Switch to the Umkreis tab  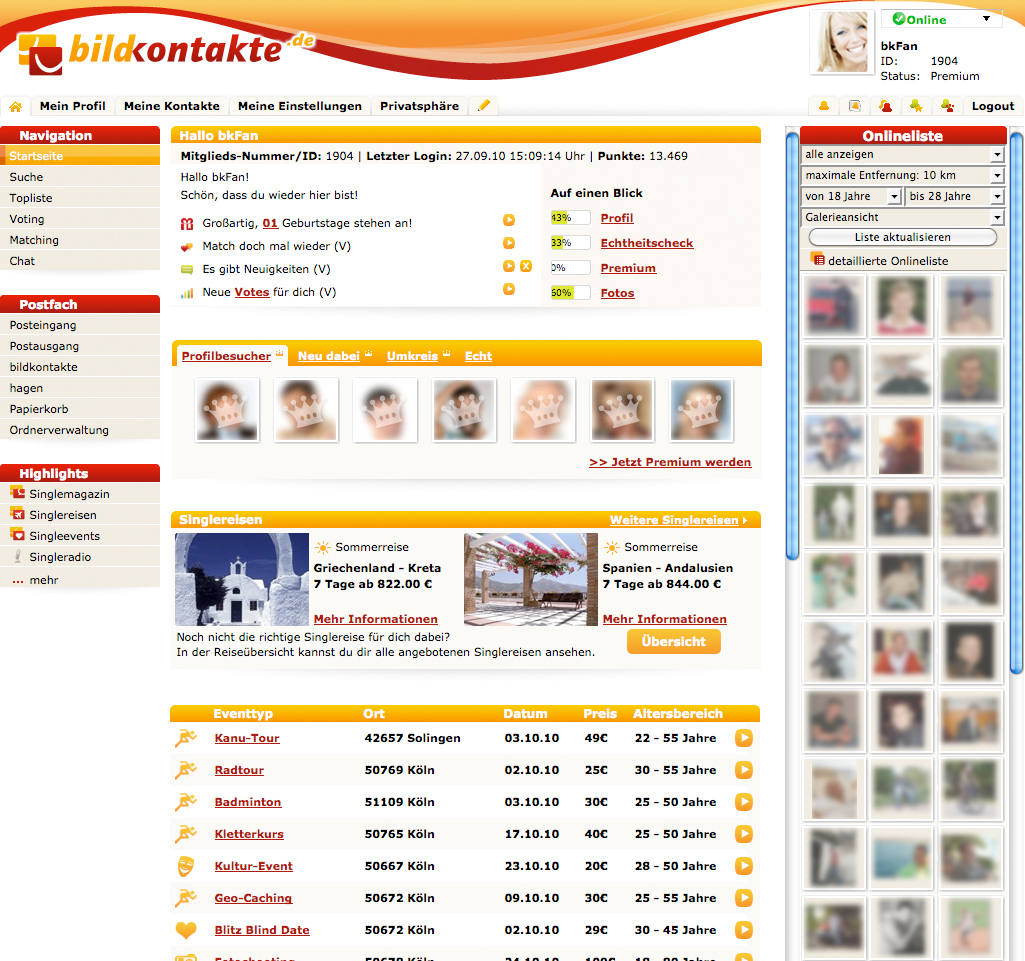click(412, 356)
